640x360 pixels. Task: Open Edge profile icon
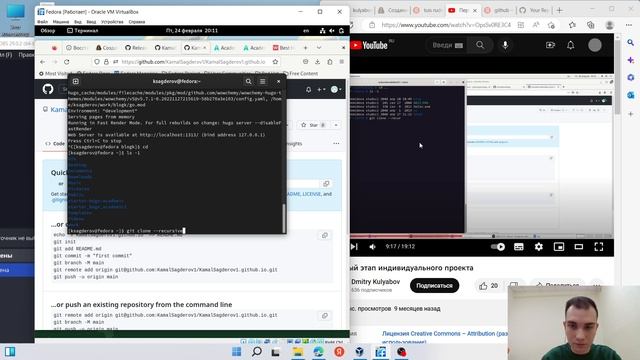coord(610,25)
